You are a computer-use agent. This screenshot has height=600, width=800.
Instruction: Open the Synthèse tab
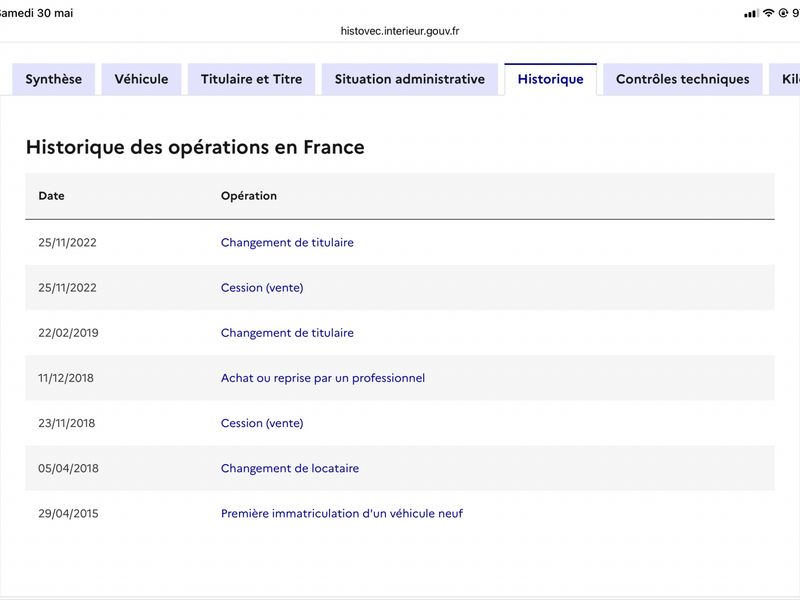(54, 79)
